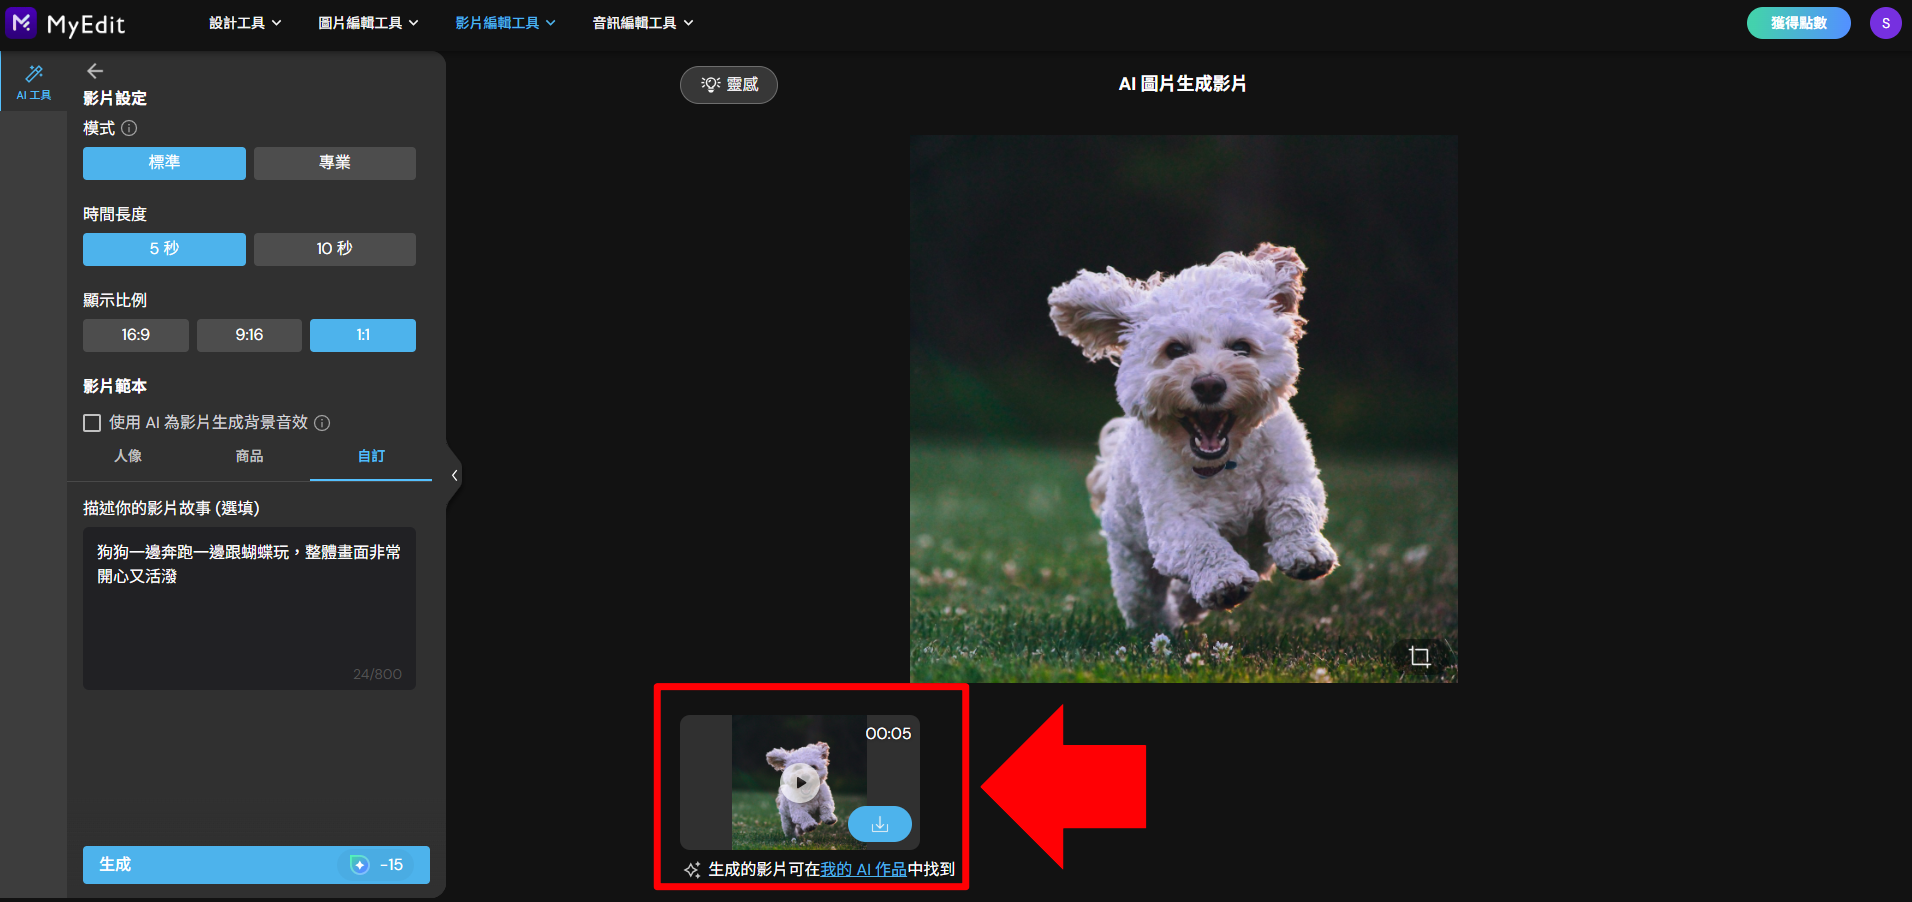Select the 16:9 aspect ratio

(x=136, y=335)
